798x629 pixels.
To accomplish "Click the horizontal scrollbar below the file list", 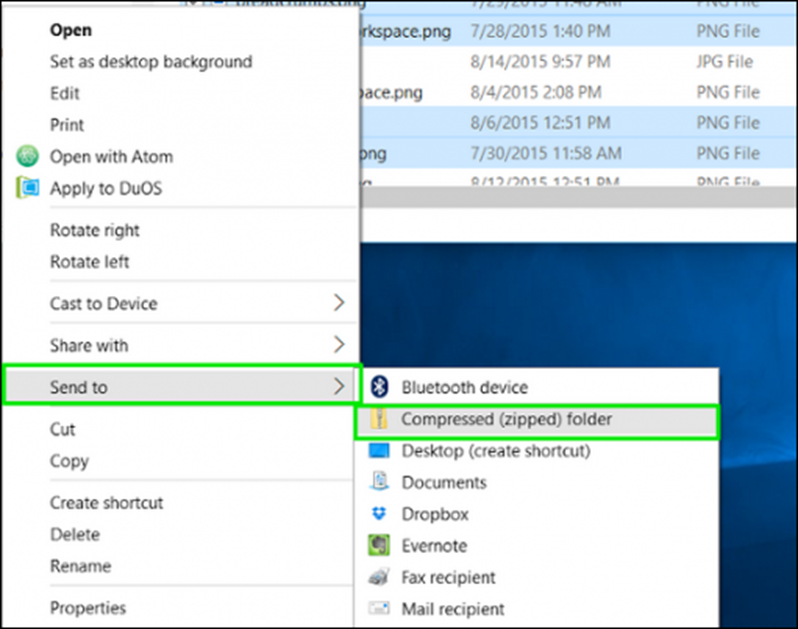I will coord(580,190).
